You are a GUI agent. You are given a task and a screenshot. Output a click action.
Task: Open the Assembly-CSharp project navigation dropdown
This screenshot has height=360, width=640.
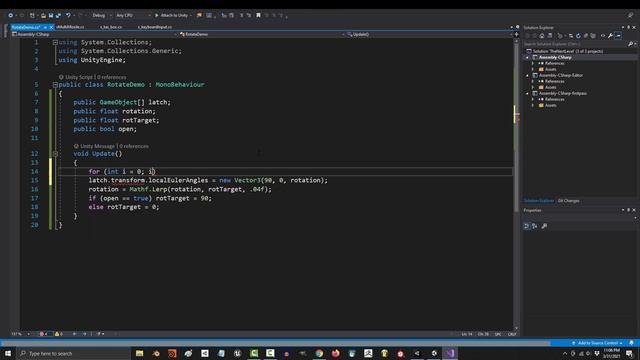[95, 35]
